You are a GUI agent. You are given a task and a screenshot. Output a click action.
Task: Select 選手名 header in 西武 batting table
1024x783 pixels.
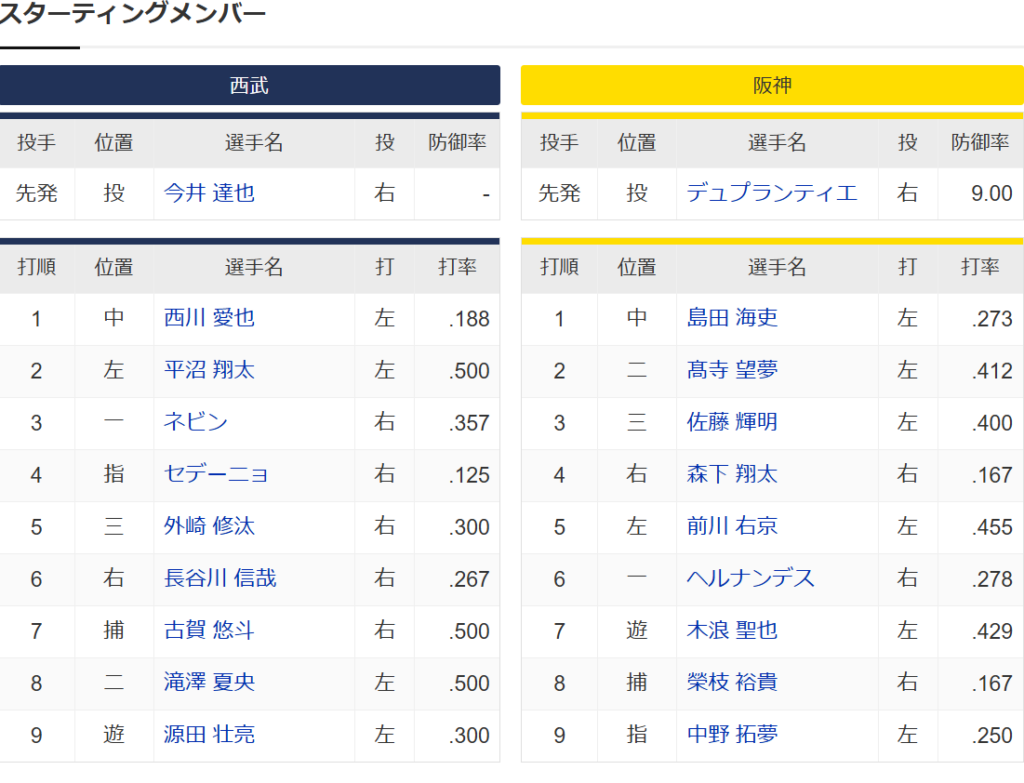click(254, 267)
